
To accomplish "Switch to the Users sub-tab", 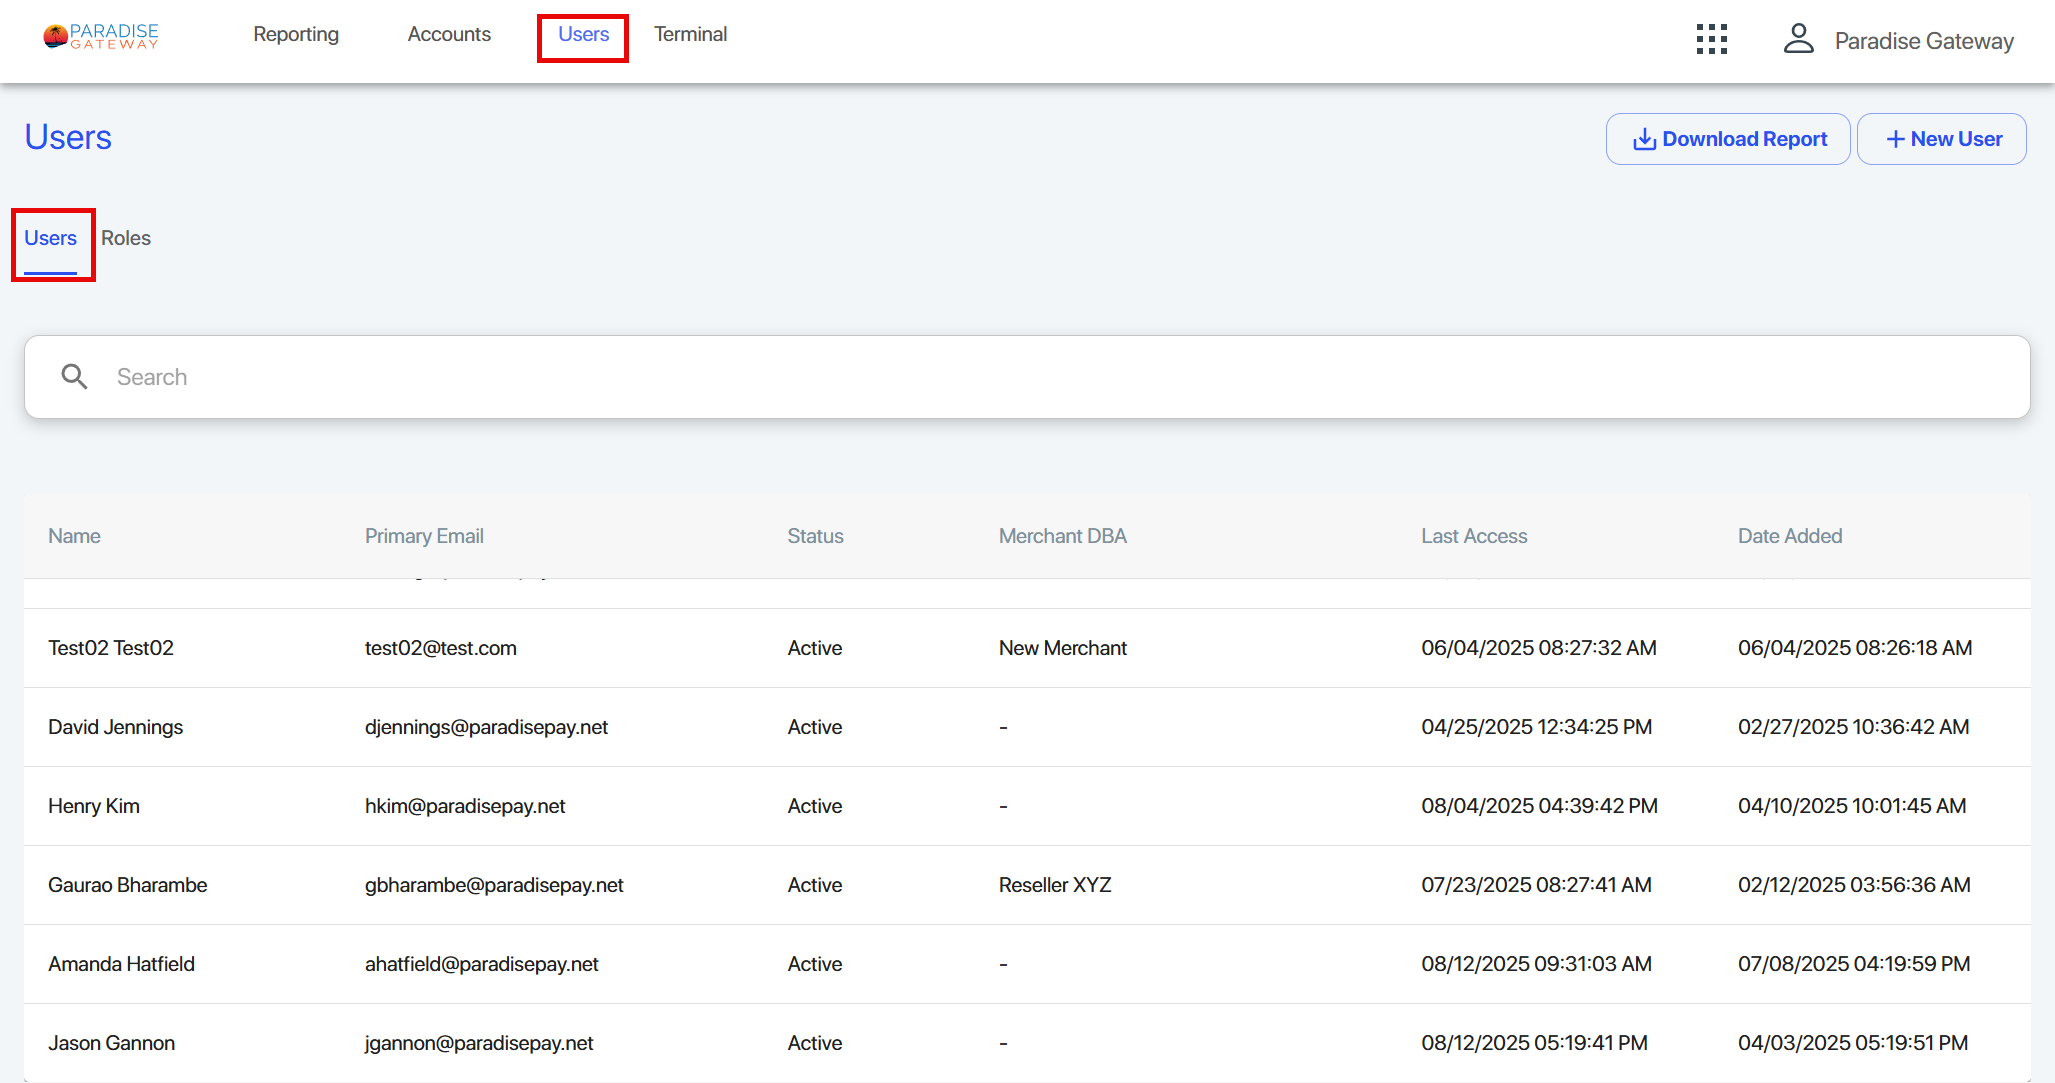I will [x=50, y=238].
